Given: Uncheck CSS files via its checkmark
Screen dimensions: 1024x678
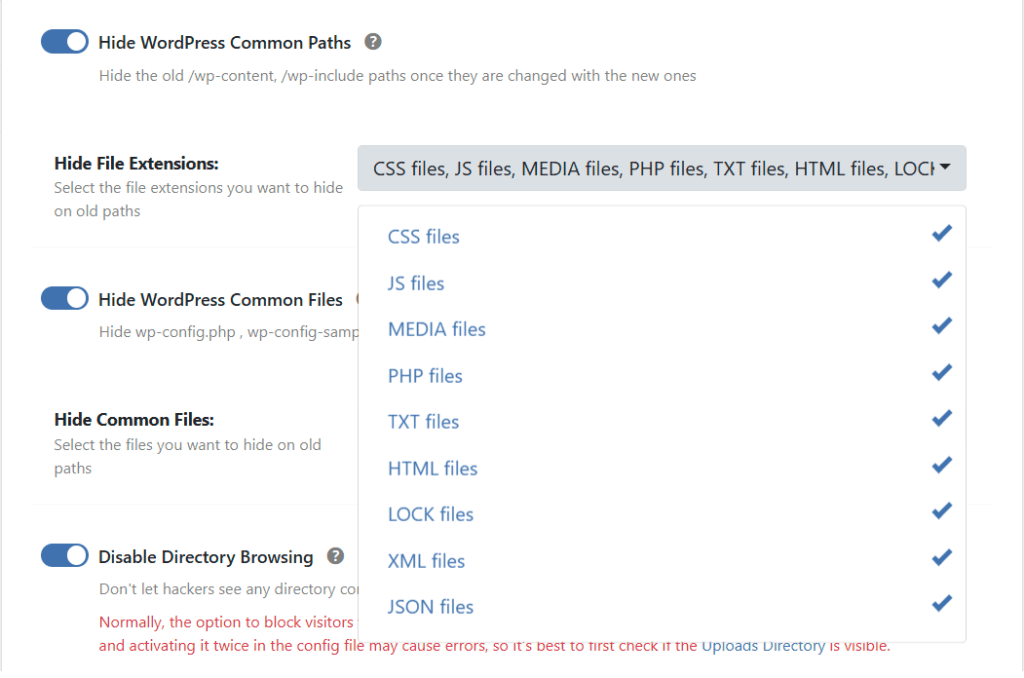Looking at the screenshot, I should click(941, 232).
